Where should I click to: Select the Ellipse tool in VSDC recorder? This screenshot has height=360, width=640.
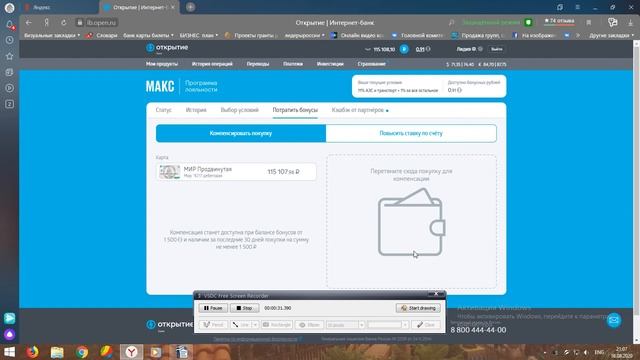pyautogui.click(x=309, y=325)
